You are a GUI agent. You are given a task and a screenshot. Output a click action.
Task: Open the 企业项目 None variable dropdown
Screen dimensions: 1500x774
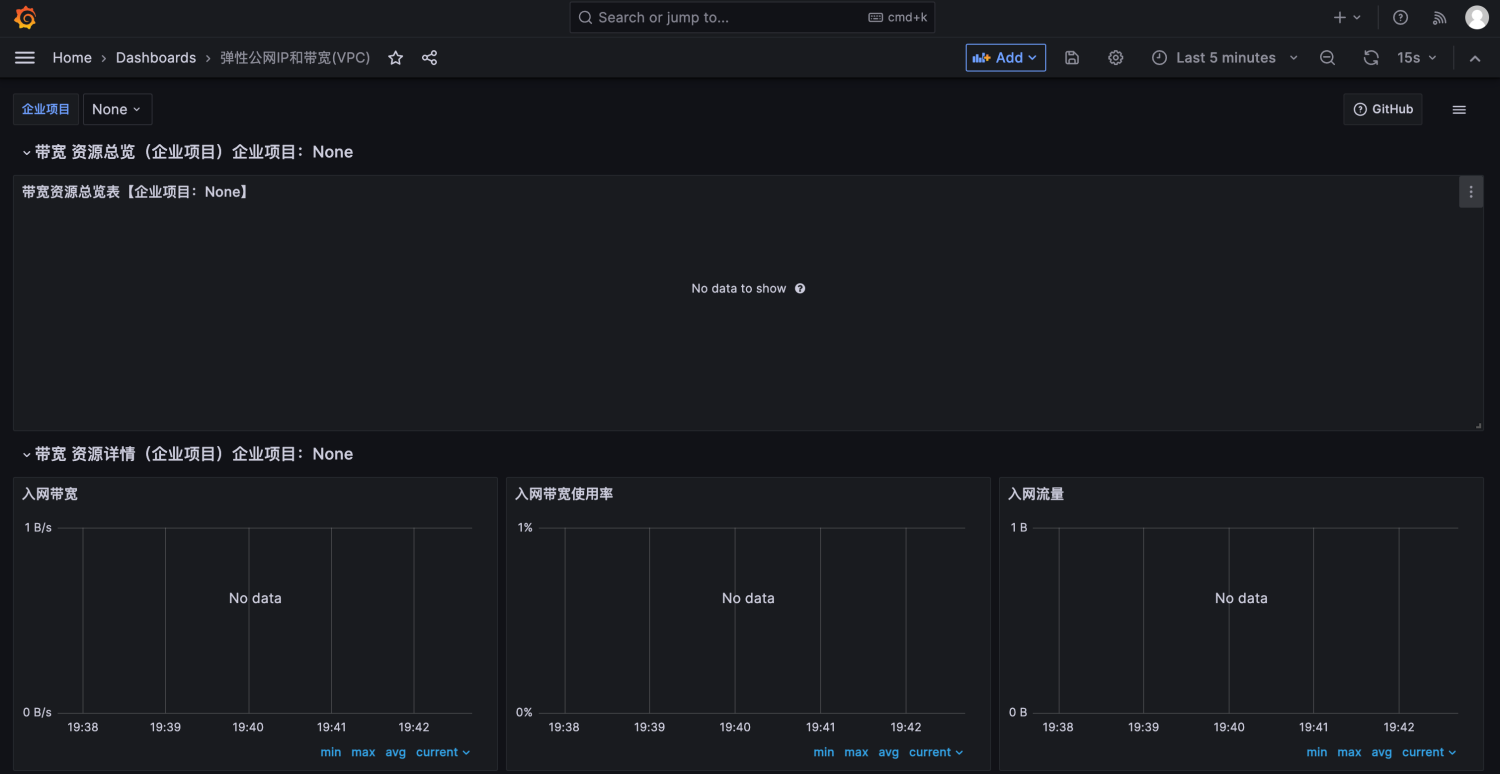pos(117,109)
